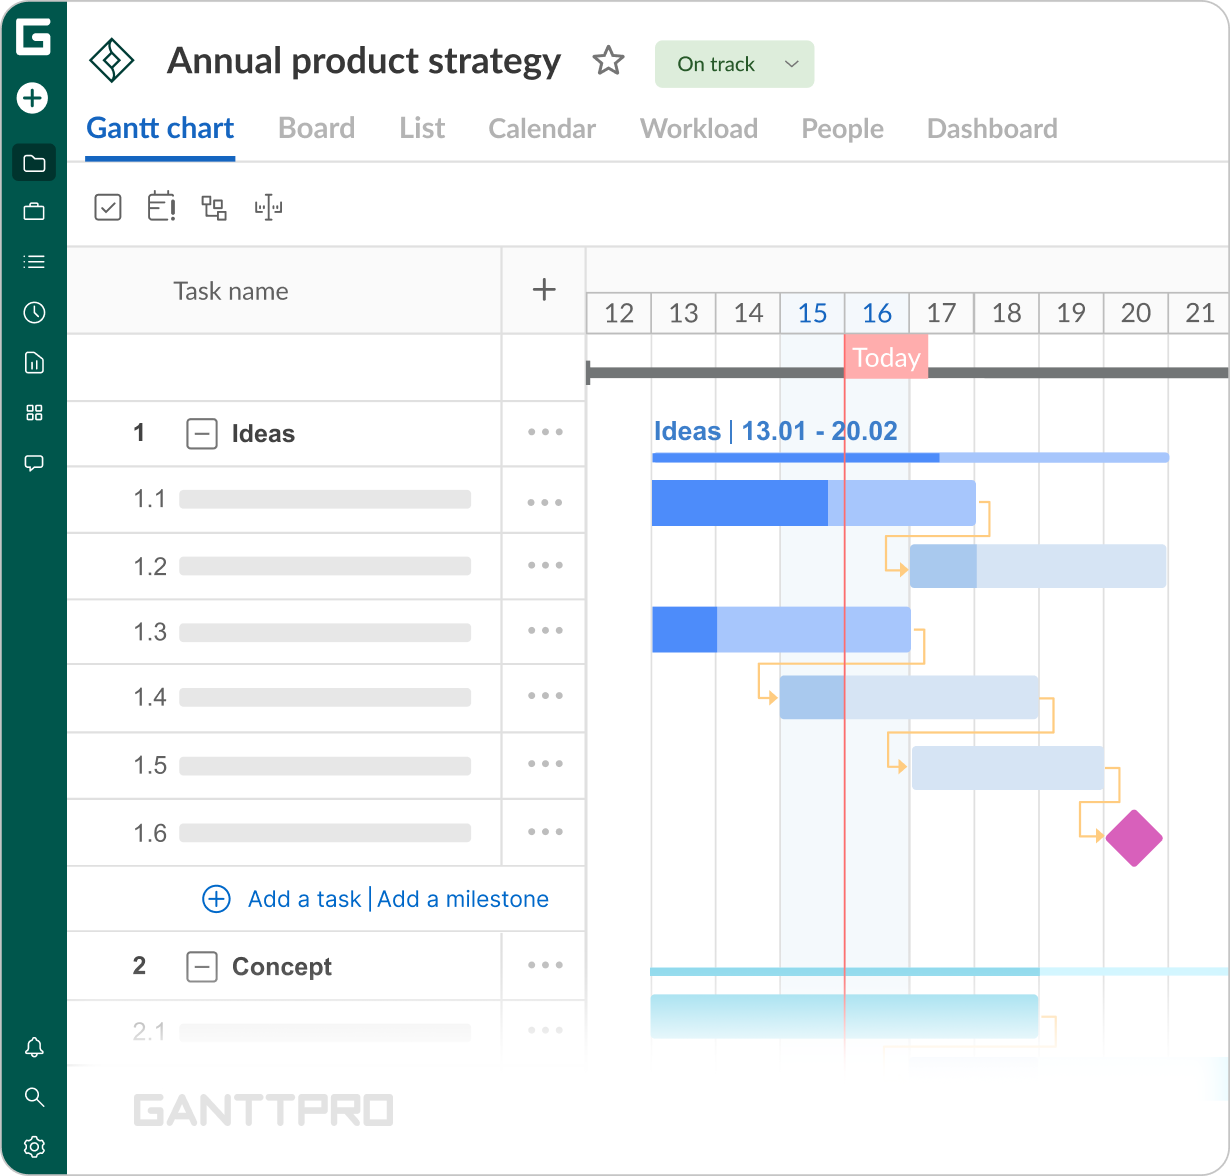1230x1176 pixels.
Task: Open the reports icon in sidebar
Action: [x=34, y=363]
